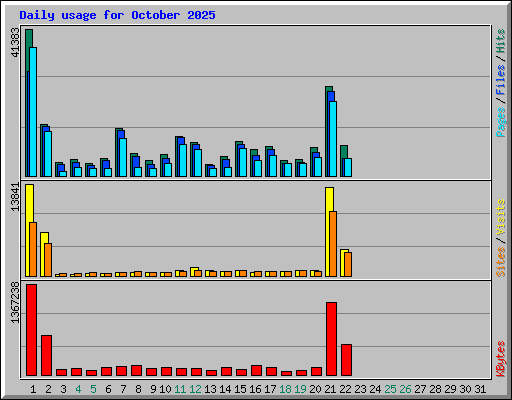The width and height of the screenshot is (512, 400).
Task: Click day label 10 on the x-axis
Action: (165, 389)
